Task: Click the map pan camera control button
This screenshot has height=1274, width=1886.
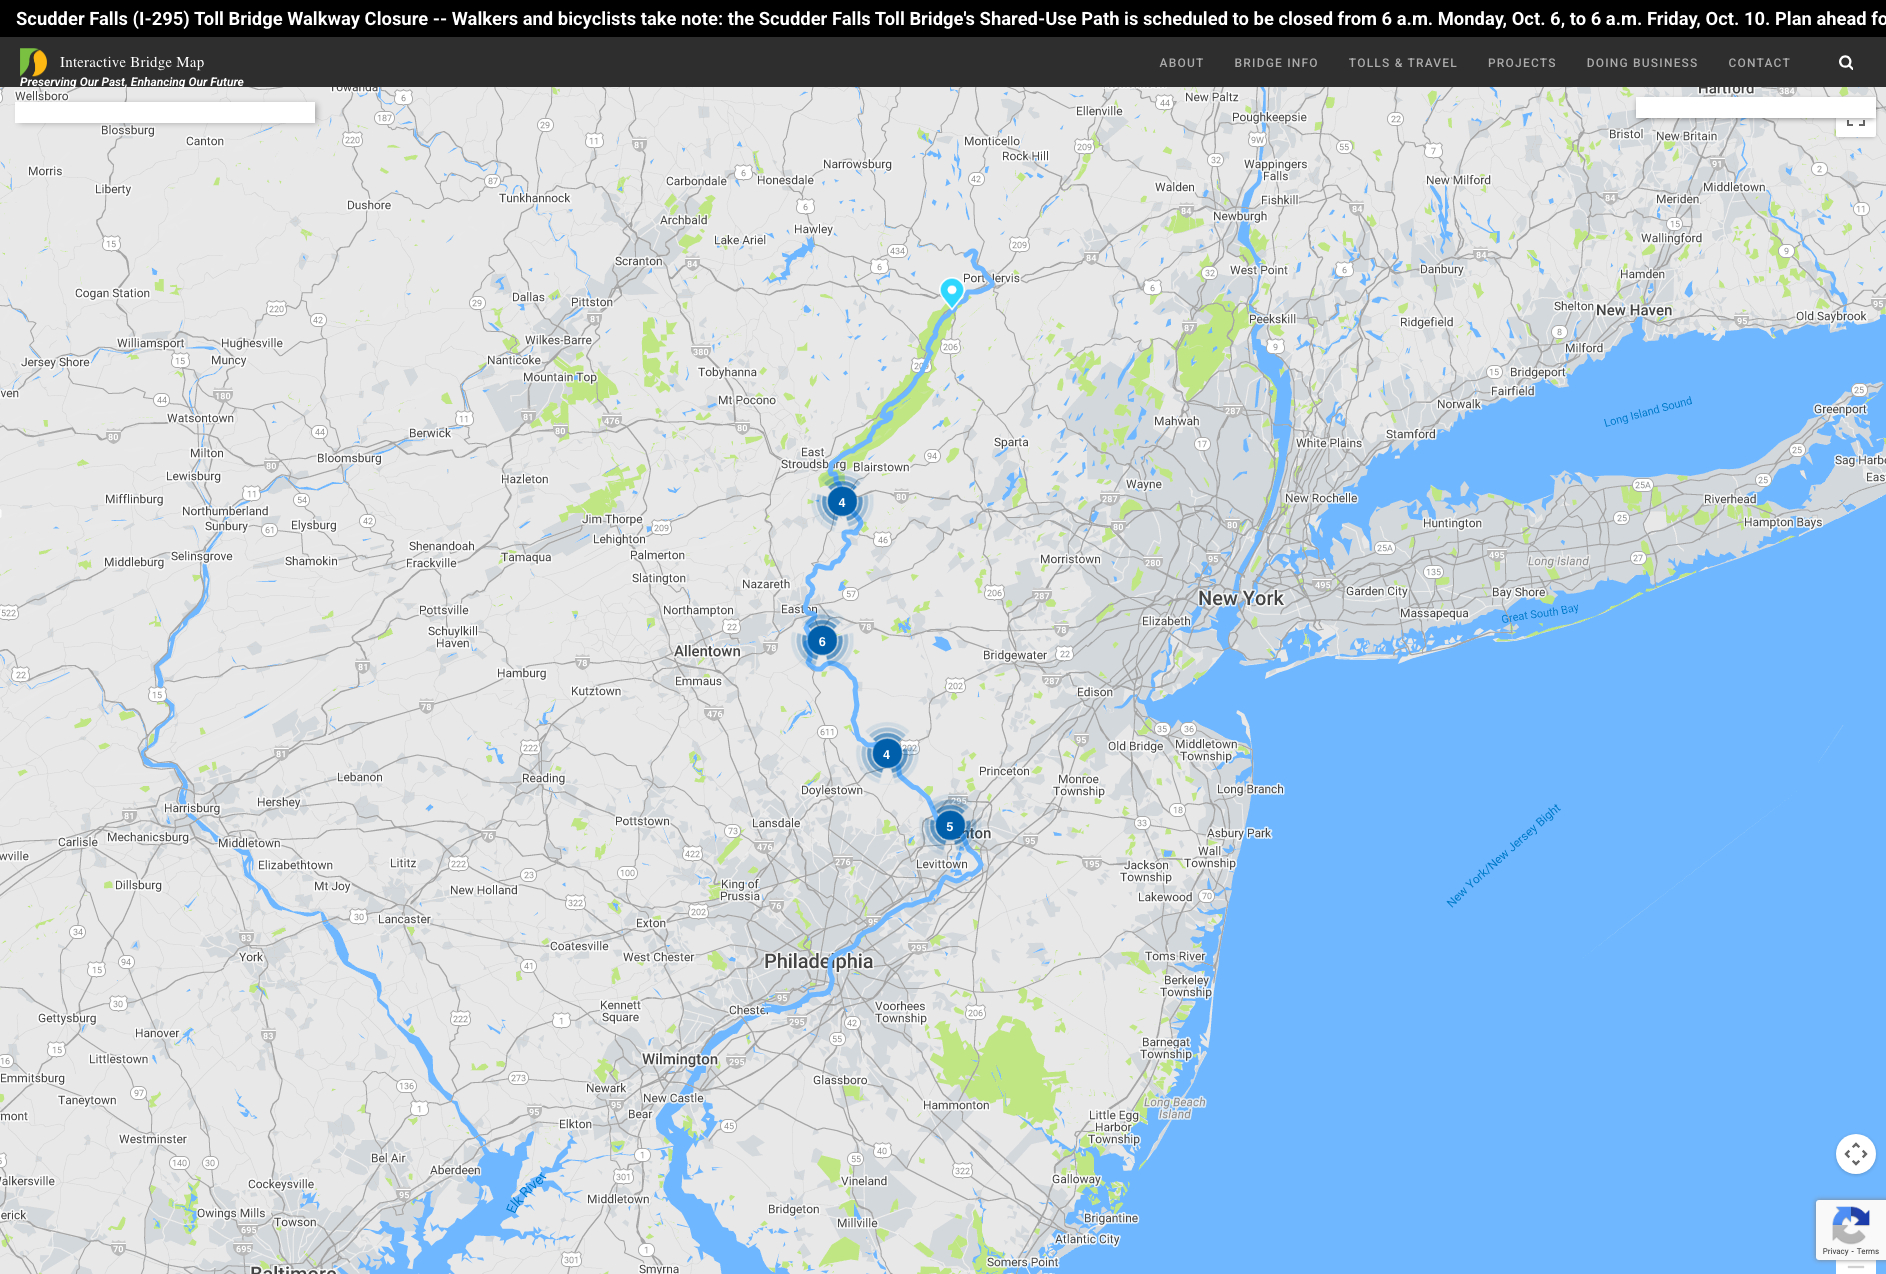Action: tap(1855, 1154)
